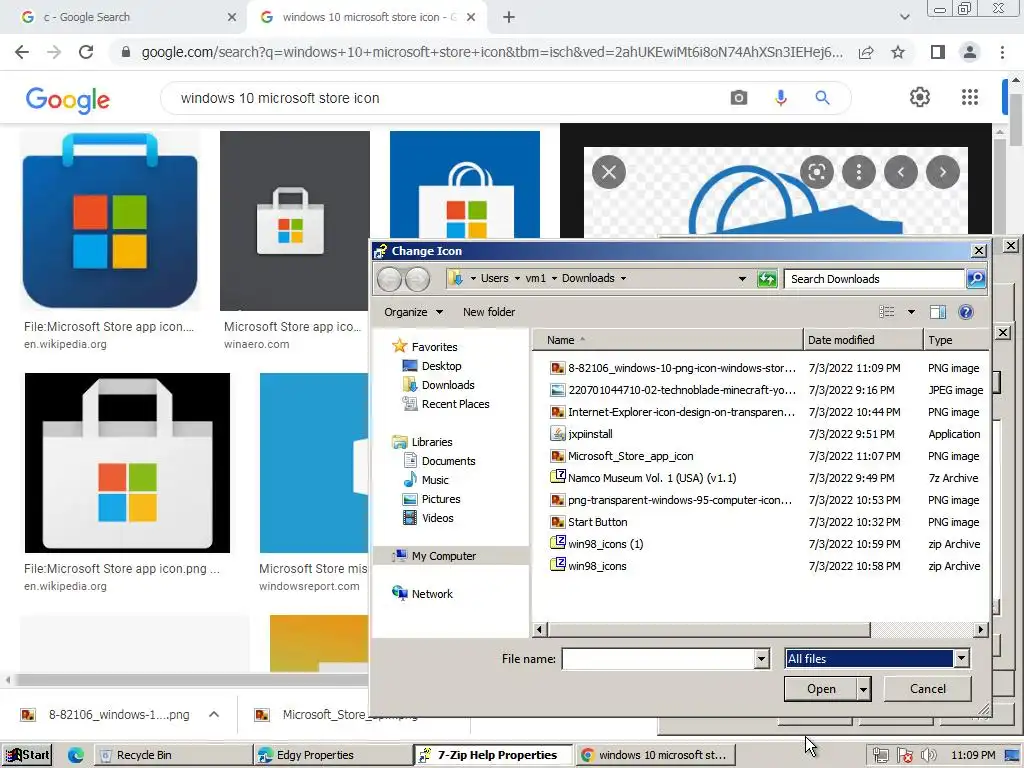This screenshot has width=1024, height=768.
Task: Expand the address path history dropdown
Action: point(742,279)
